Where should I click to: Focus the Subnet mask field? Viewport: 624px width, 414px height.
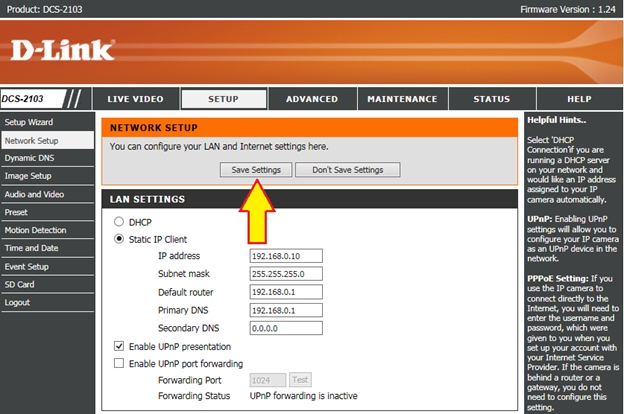(285, 274)
